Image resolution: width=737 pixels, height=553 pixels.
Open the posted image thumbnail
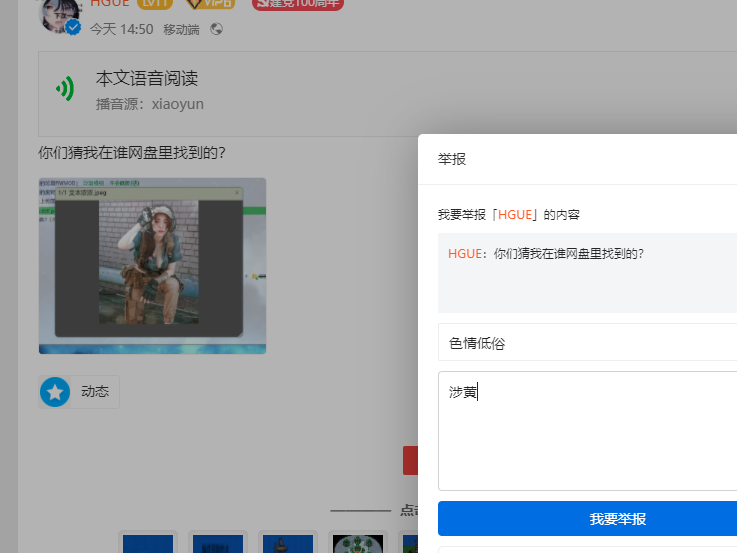tap(152, 265)
